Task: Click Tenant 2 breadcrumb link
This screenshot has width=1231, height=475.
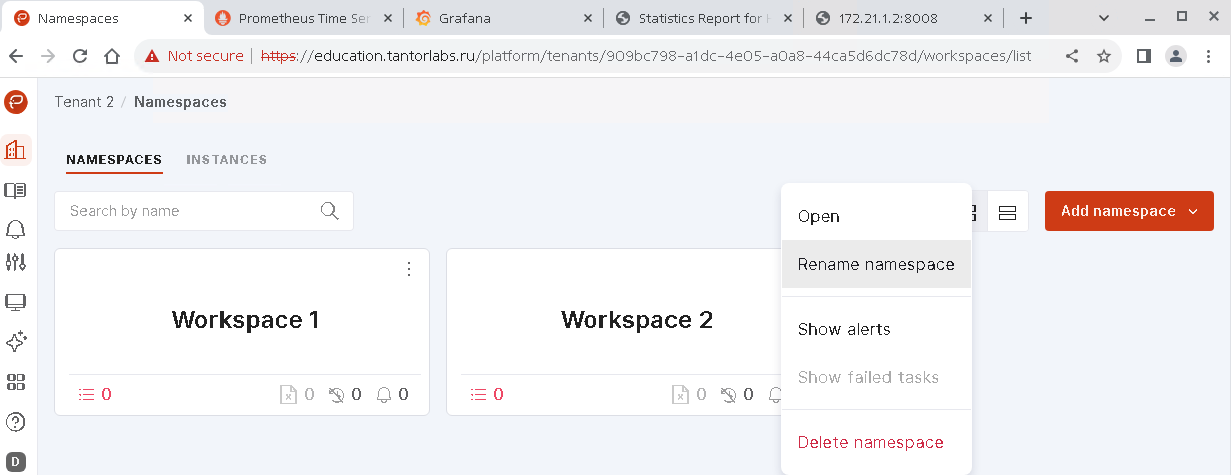Action: (x=84, y=102)
